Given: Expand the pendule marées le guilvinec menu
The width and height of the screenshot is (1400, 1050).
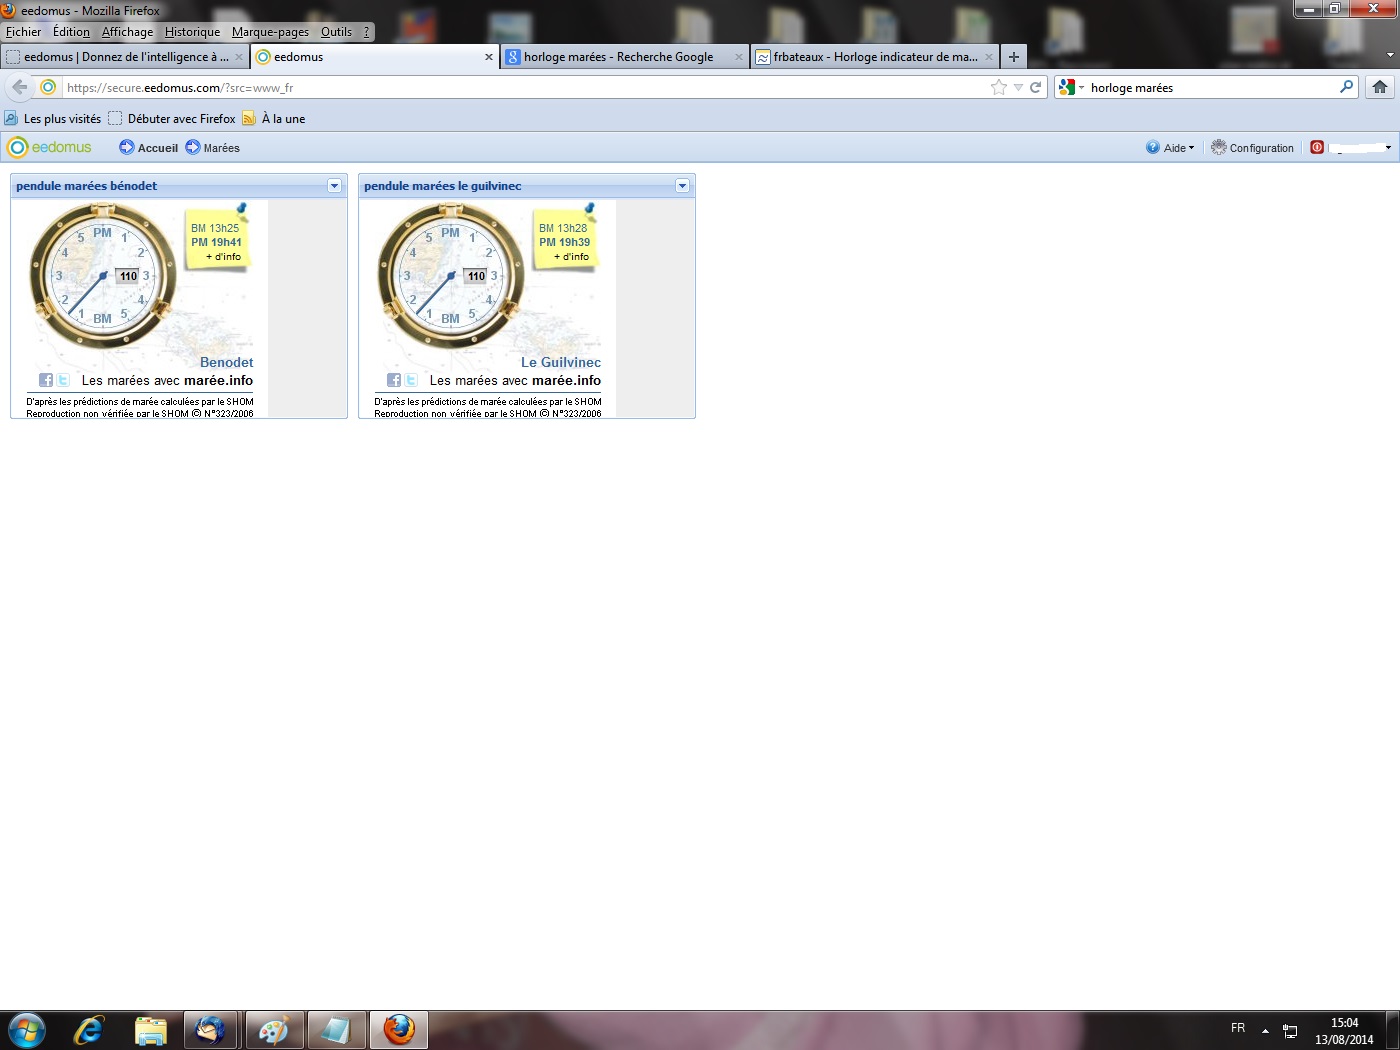Looking at the screenshot, I should tap(682, 186).
